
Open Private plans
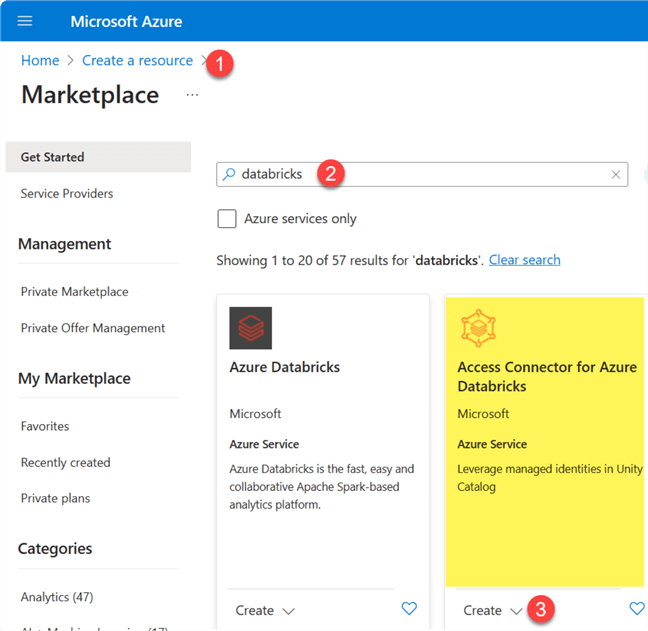pos(55,498)
